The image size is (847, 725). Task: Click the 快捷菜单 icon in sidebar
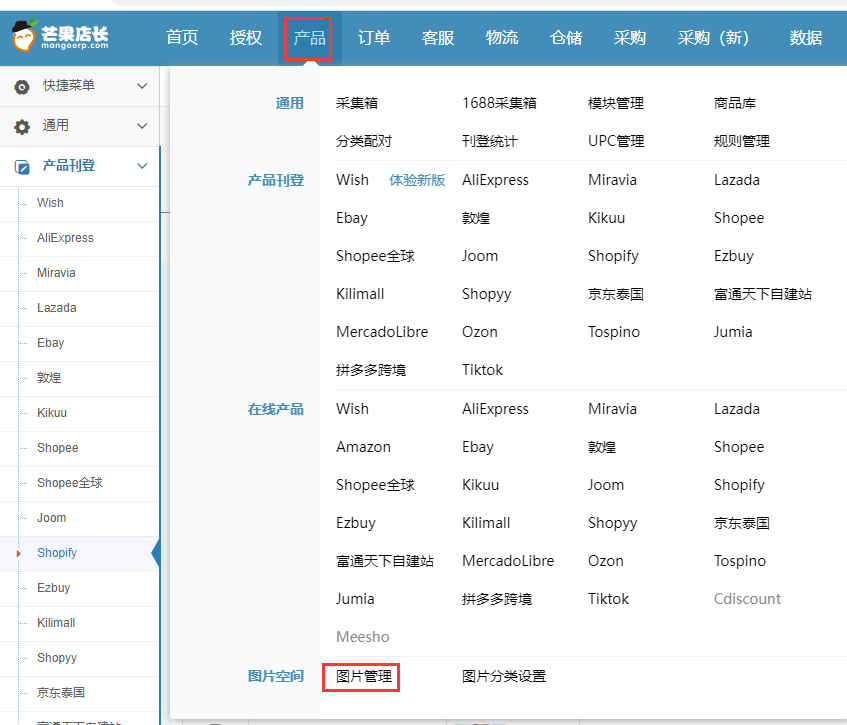[22, 86]
